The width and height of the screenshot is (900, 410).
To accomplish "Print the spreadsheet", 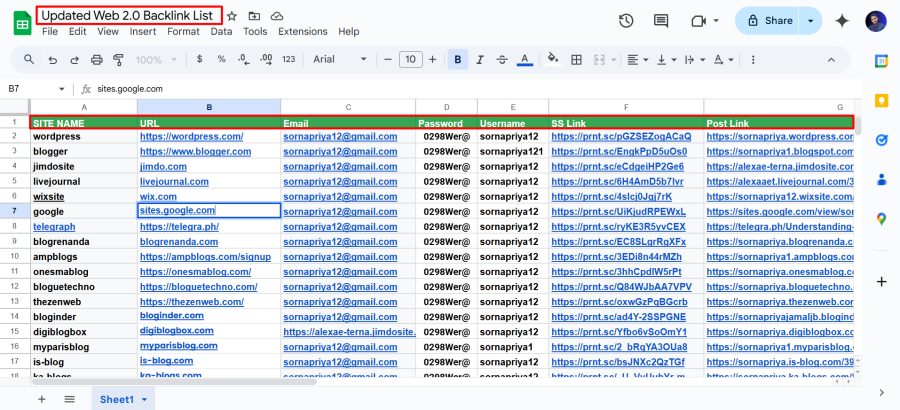I will pos(96,60).
